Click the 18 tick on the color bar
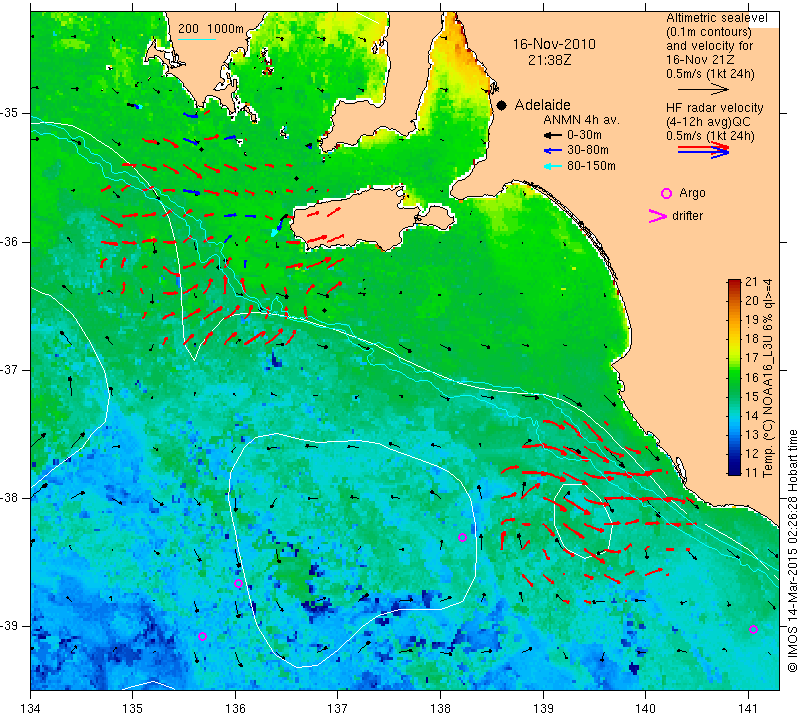Viewport: 800px width, 720px height. click(751, 339)
